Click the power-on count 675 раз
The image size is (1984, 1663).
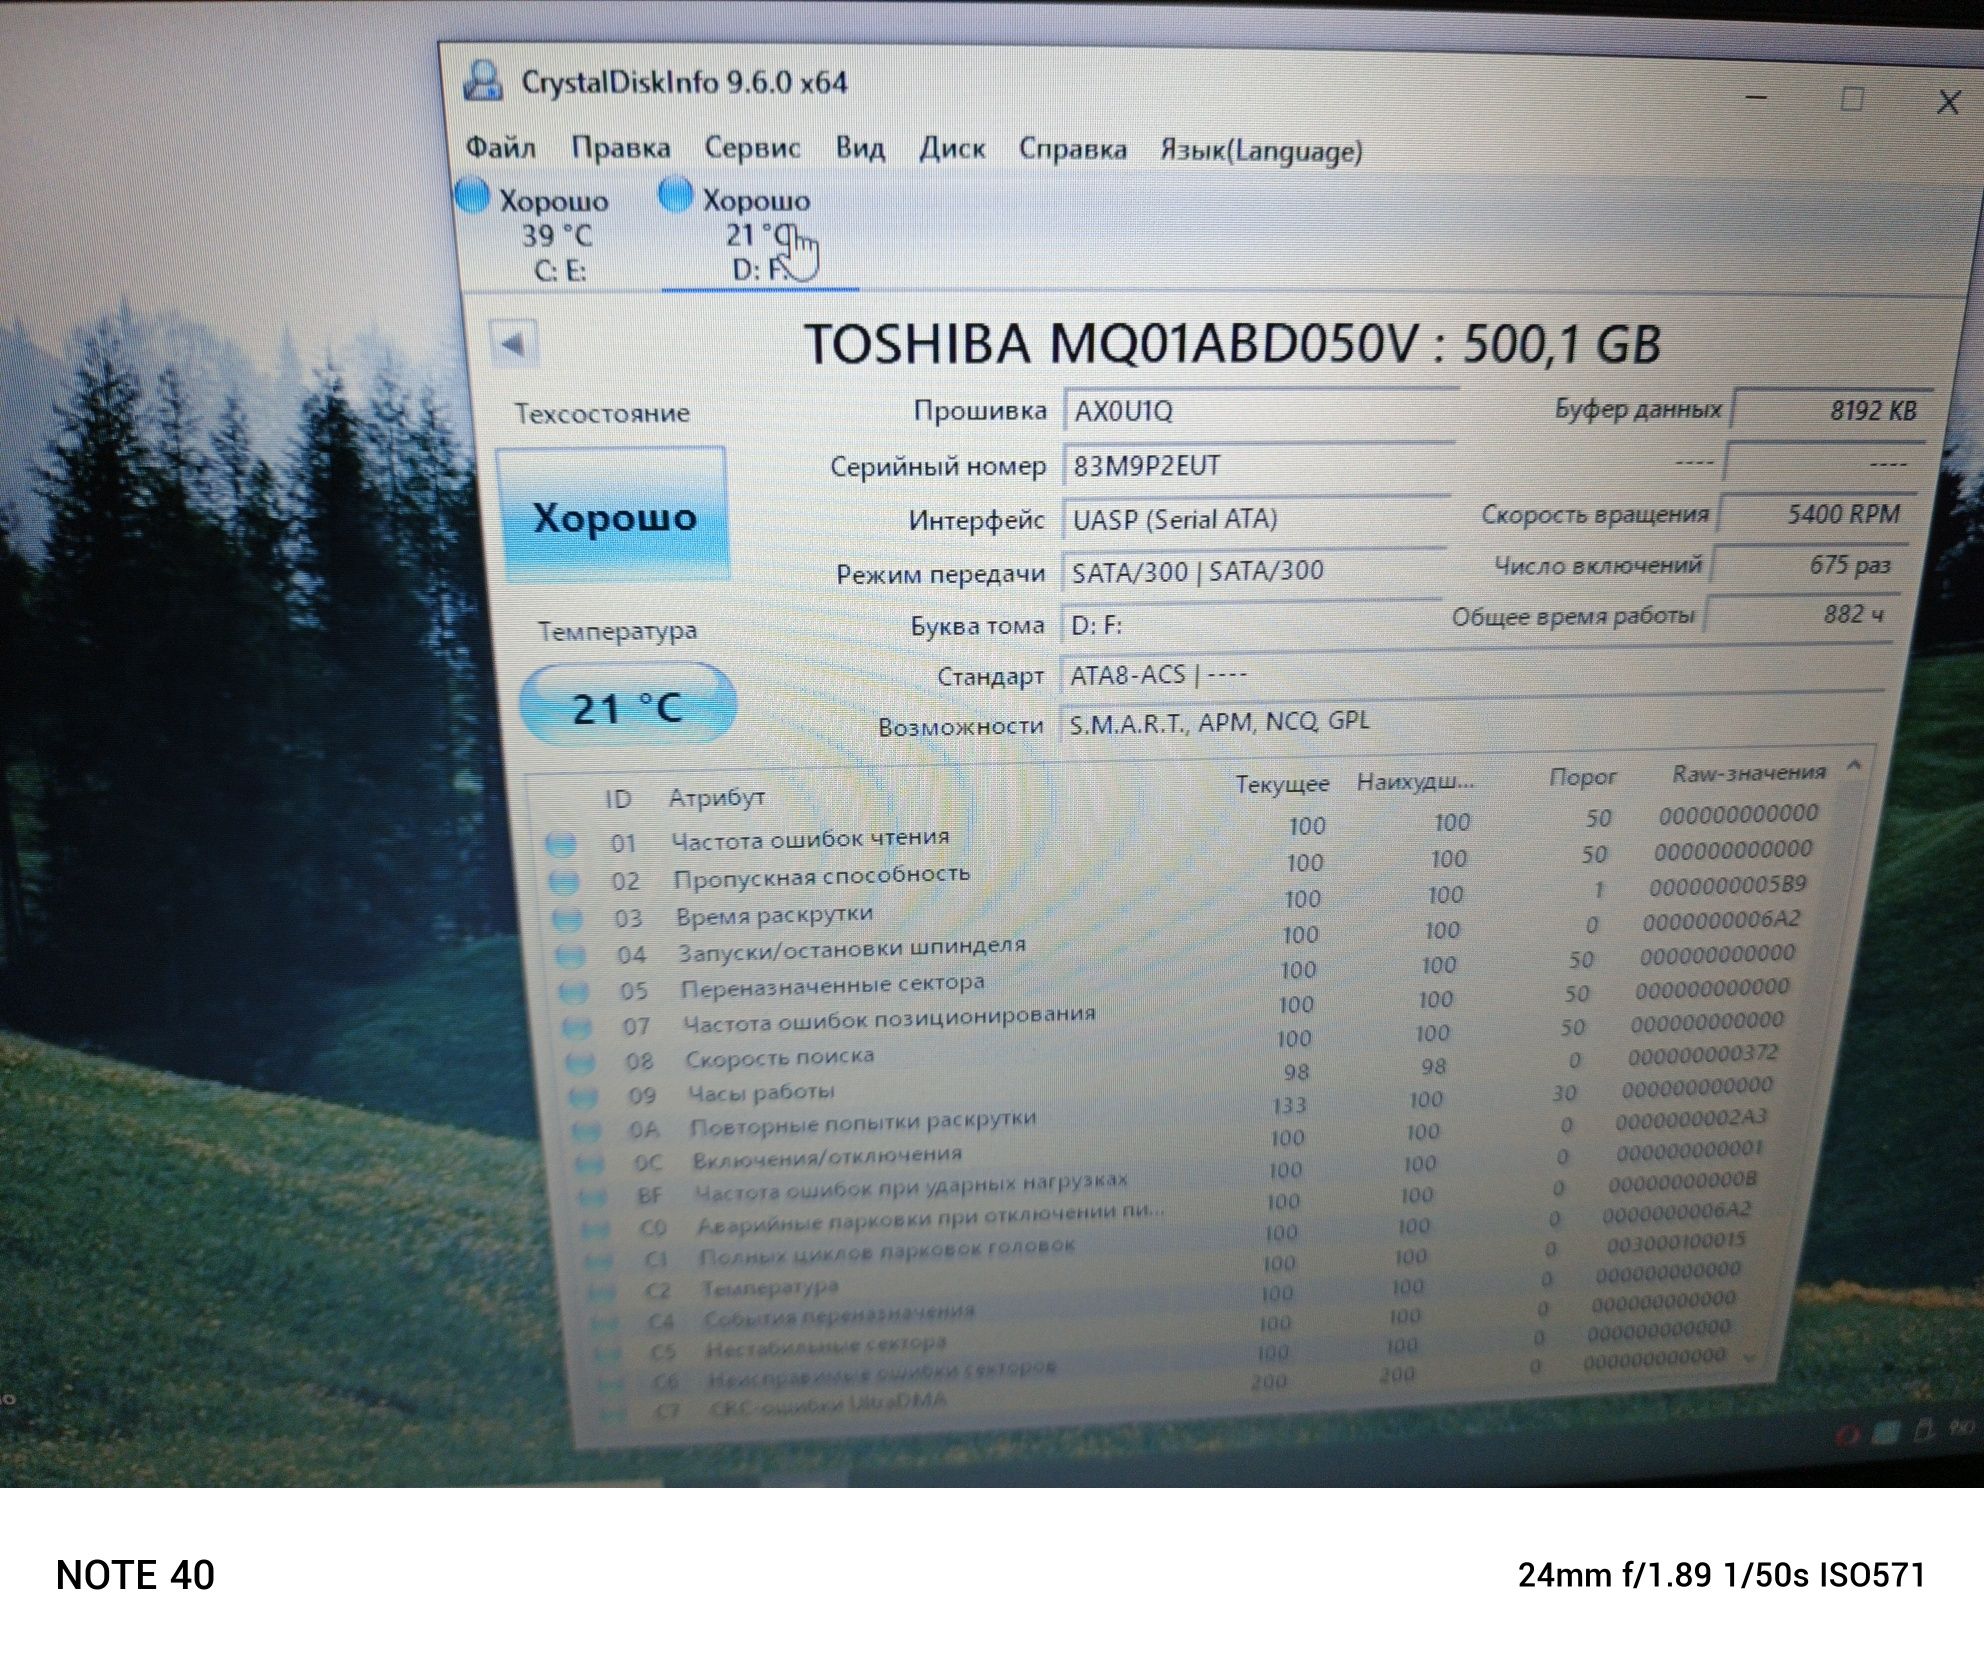1811,565
